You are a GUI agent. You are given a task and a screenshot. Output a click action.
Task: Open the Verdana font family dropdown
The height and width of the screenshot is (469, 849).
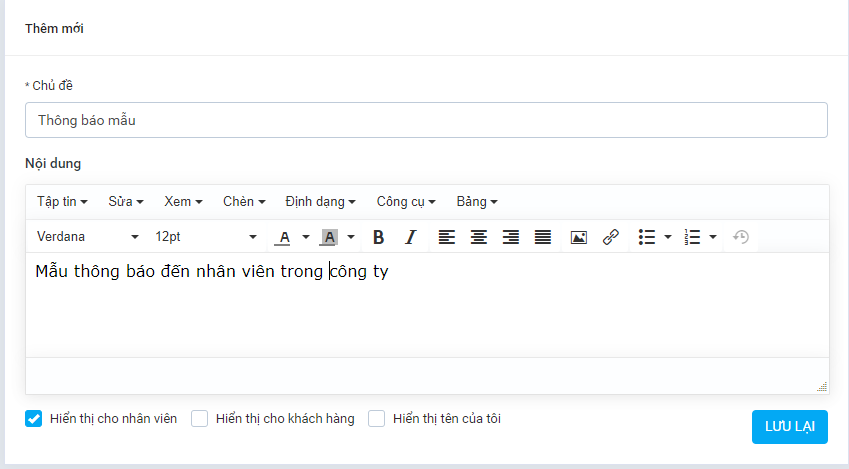pyautogui.click(x=87, y=237)
